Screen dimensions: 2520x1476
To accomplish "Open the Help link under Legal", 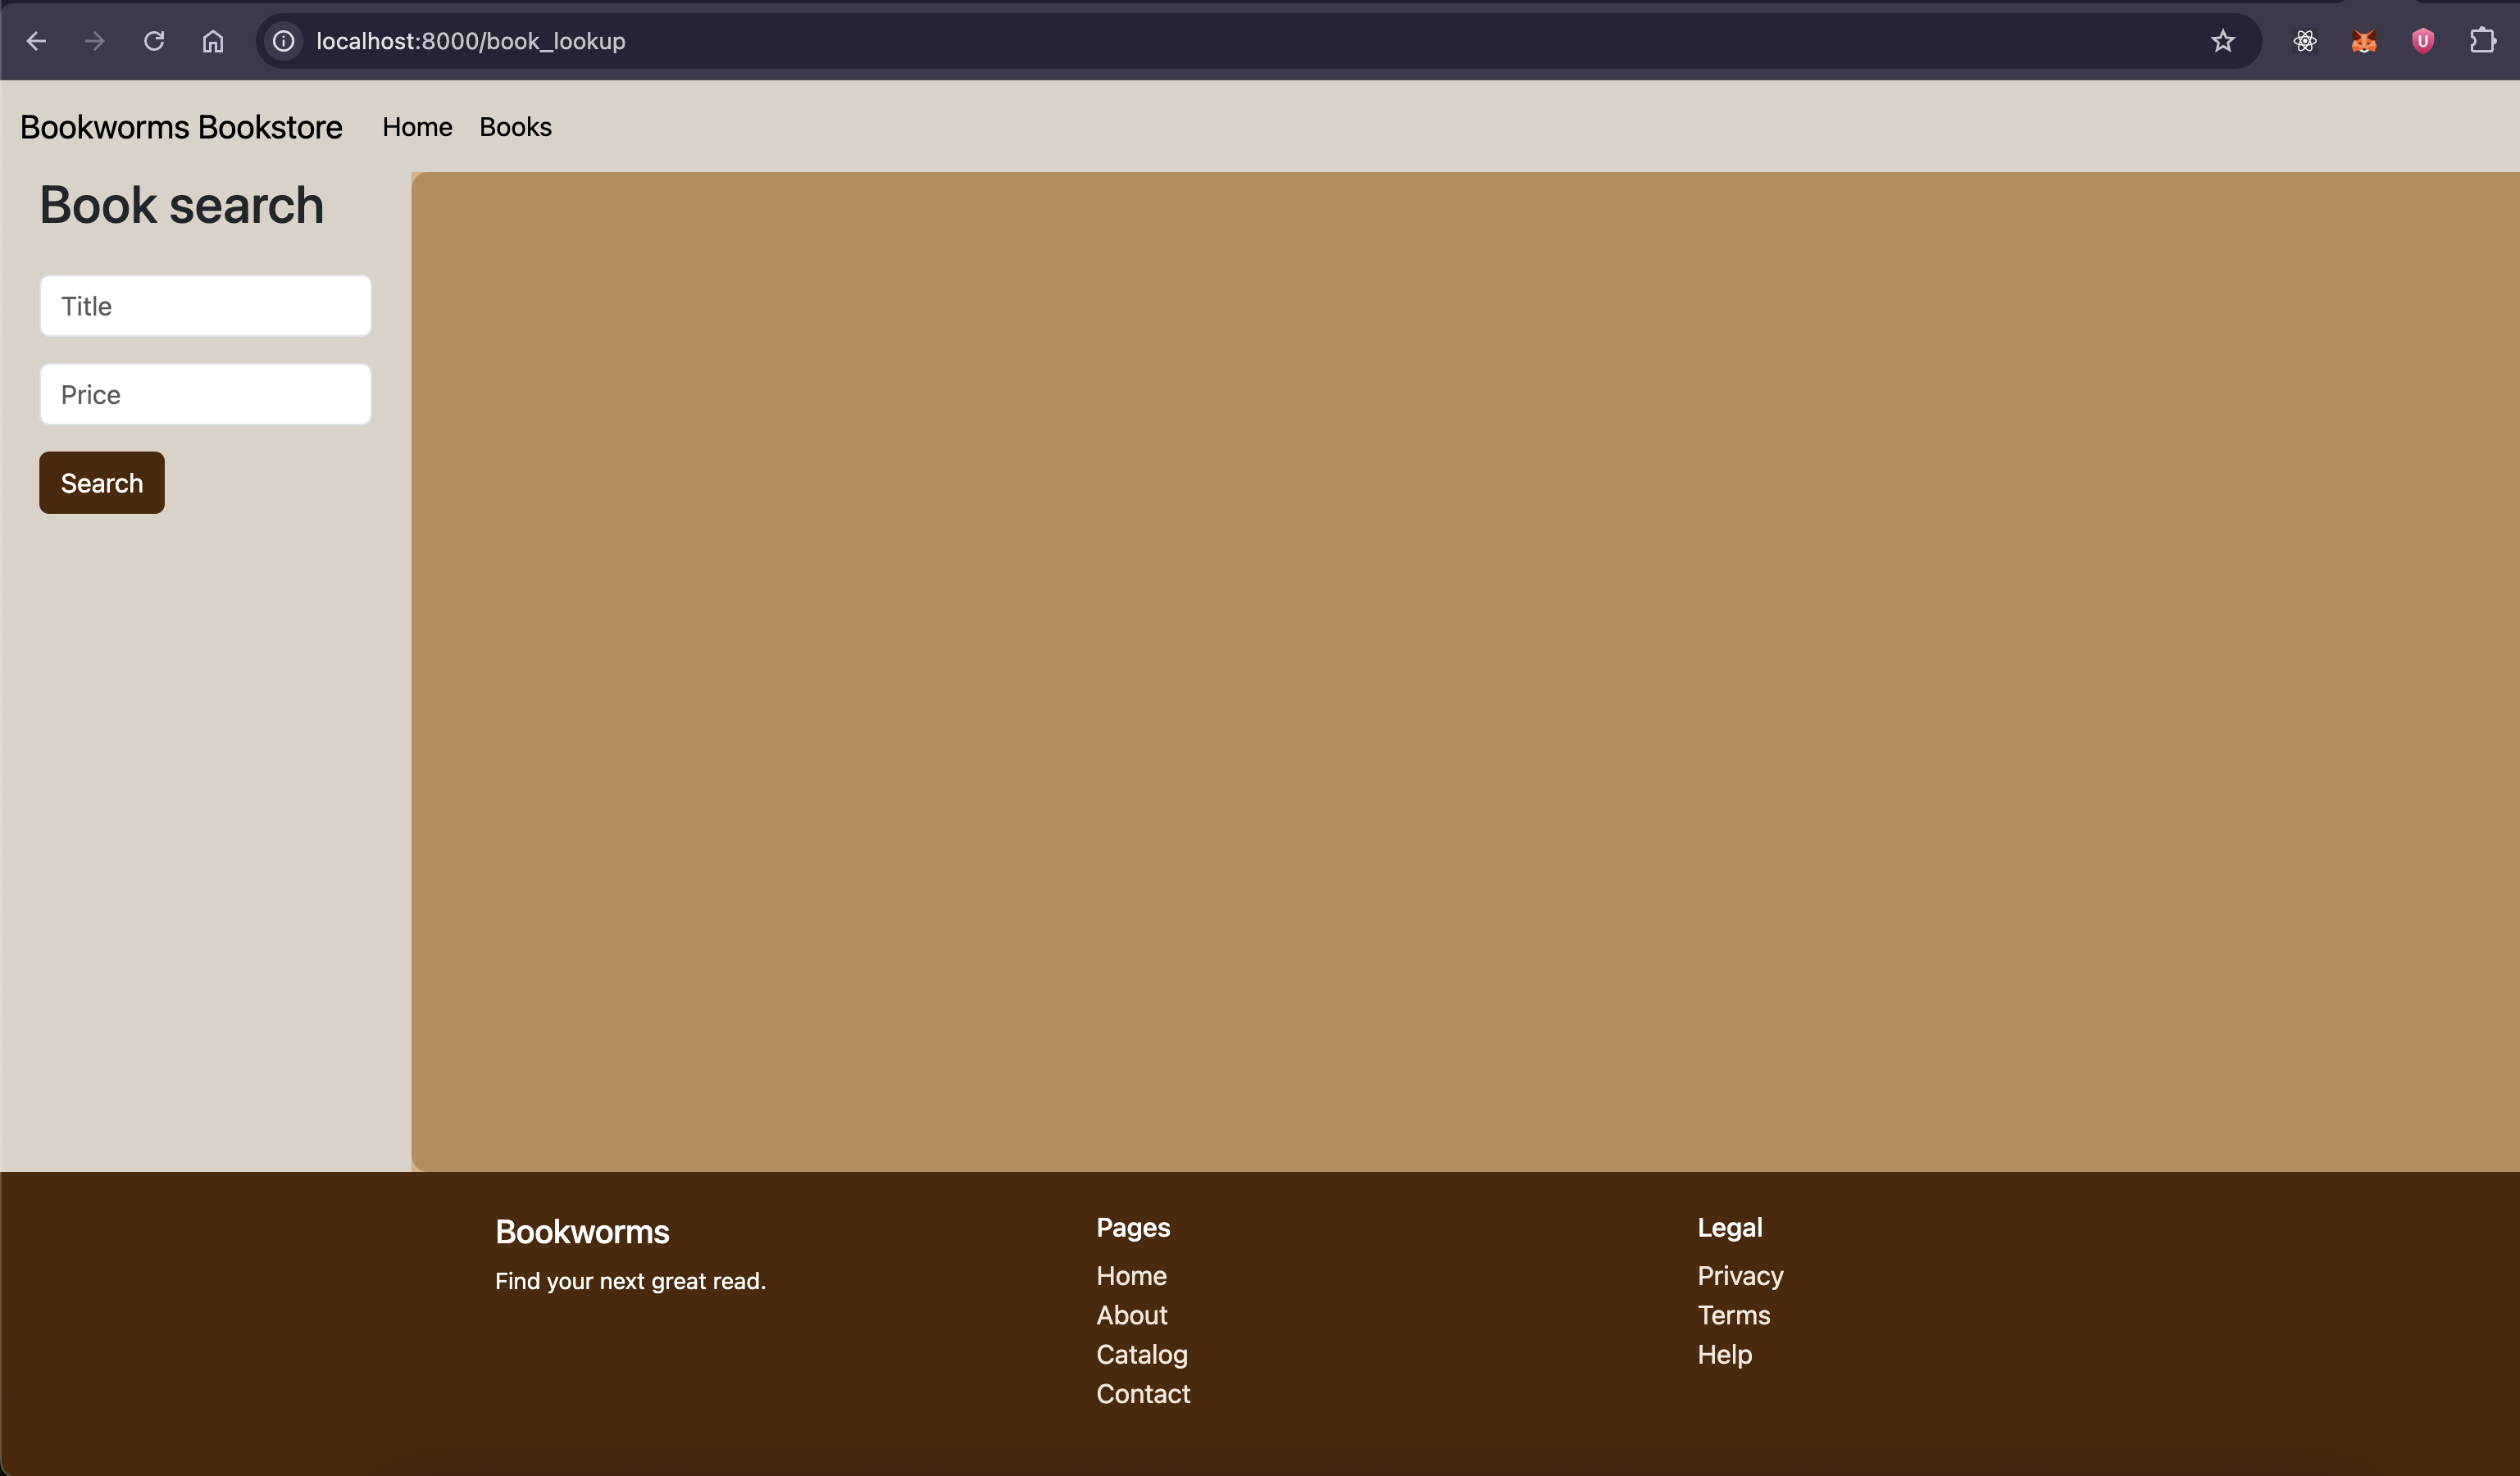I will click(x=1724, y=1354).
